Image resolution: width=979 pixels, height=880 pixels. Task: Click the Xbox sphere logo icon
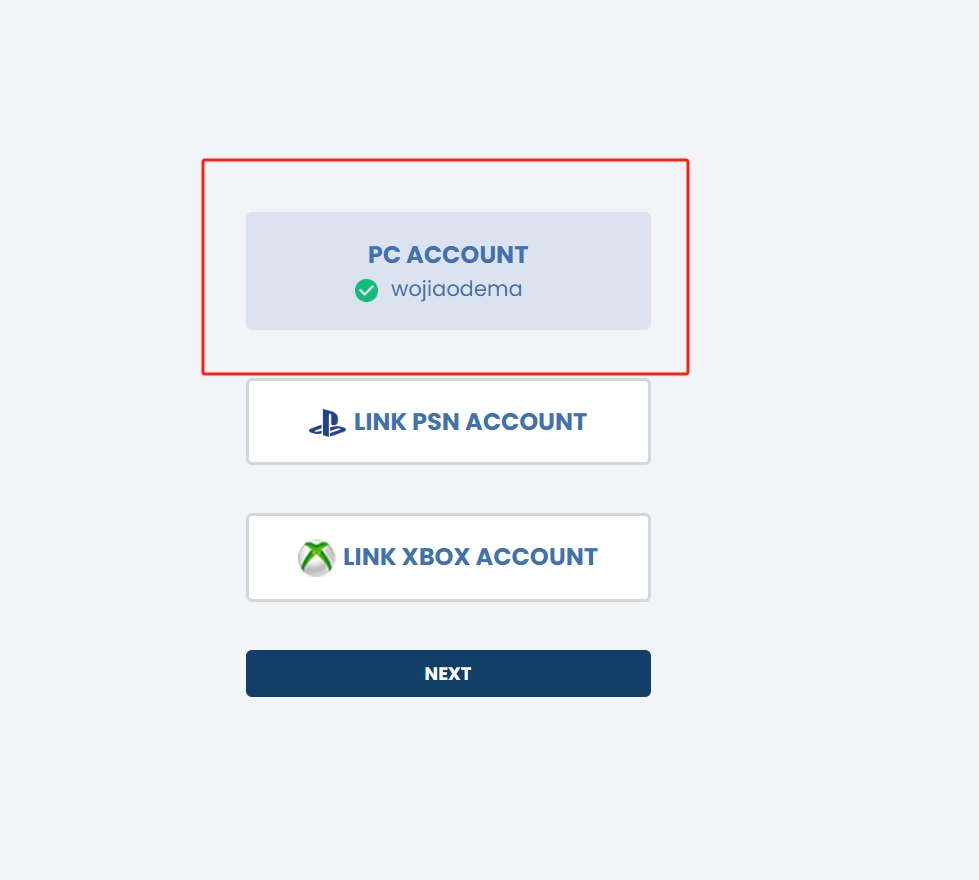coord(317,558)
